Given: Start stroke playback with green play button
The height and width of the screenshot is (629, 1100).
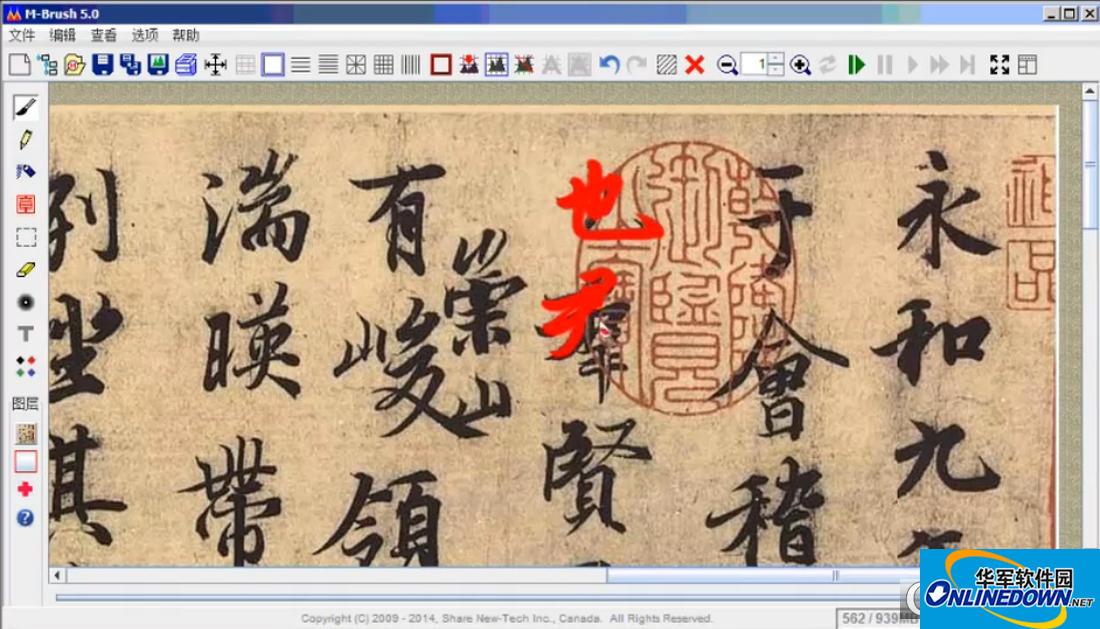Looking at the screenshot, I should tap(857, 65).
